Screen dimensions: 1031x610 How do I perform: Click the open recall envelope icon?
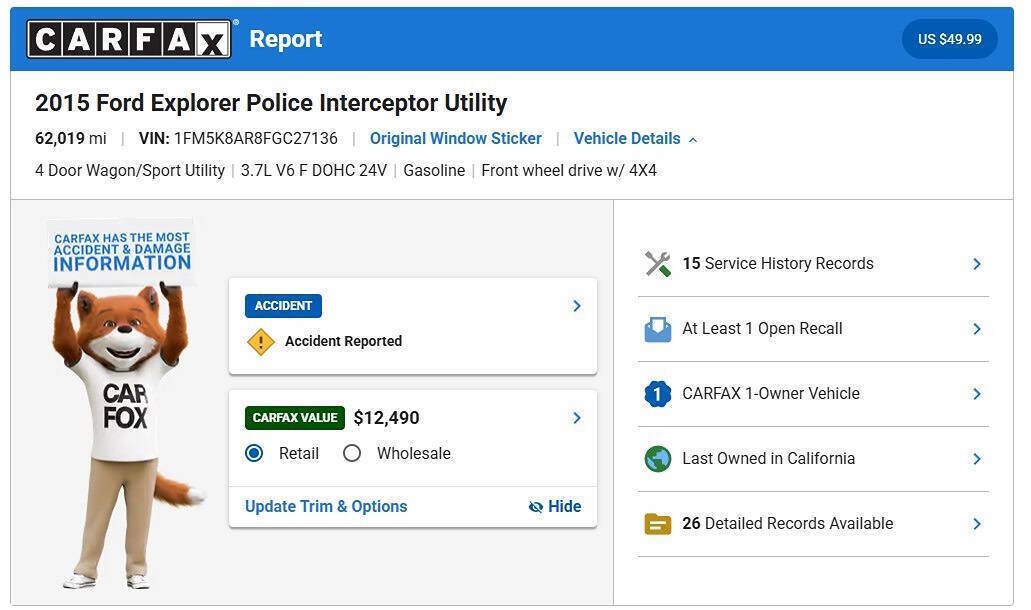click(x=658, y=329)
